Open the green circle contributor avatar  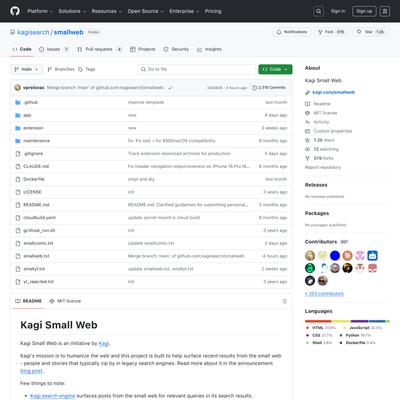point(310,268)
